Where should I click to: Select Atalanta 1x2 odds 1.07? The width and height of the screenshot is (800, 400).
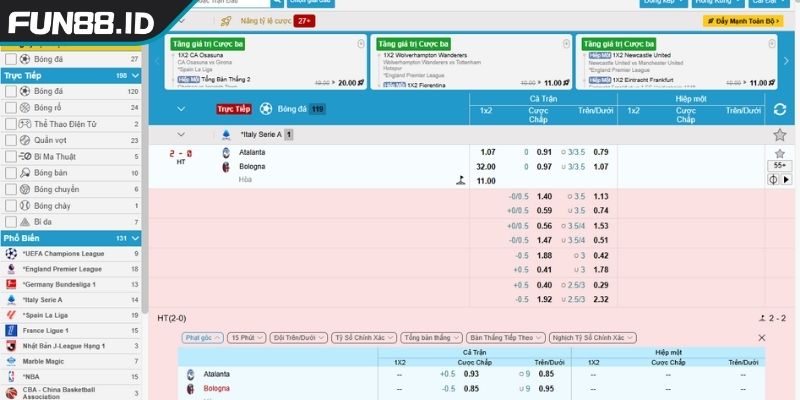coord(487,152)
